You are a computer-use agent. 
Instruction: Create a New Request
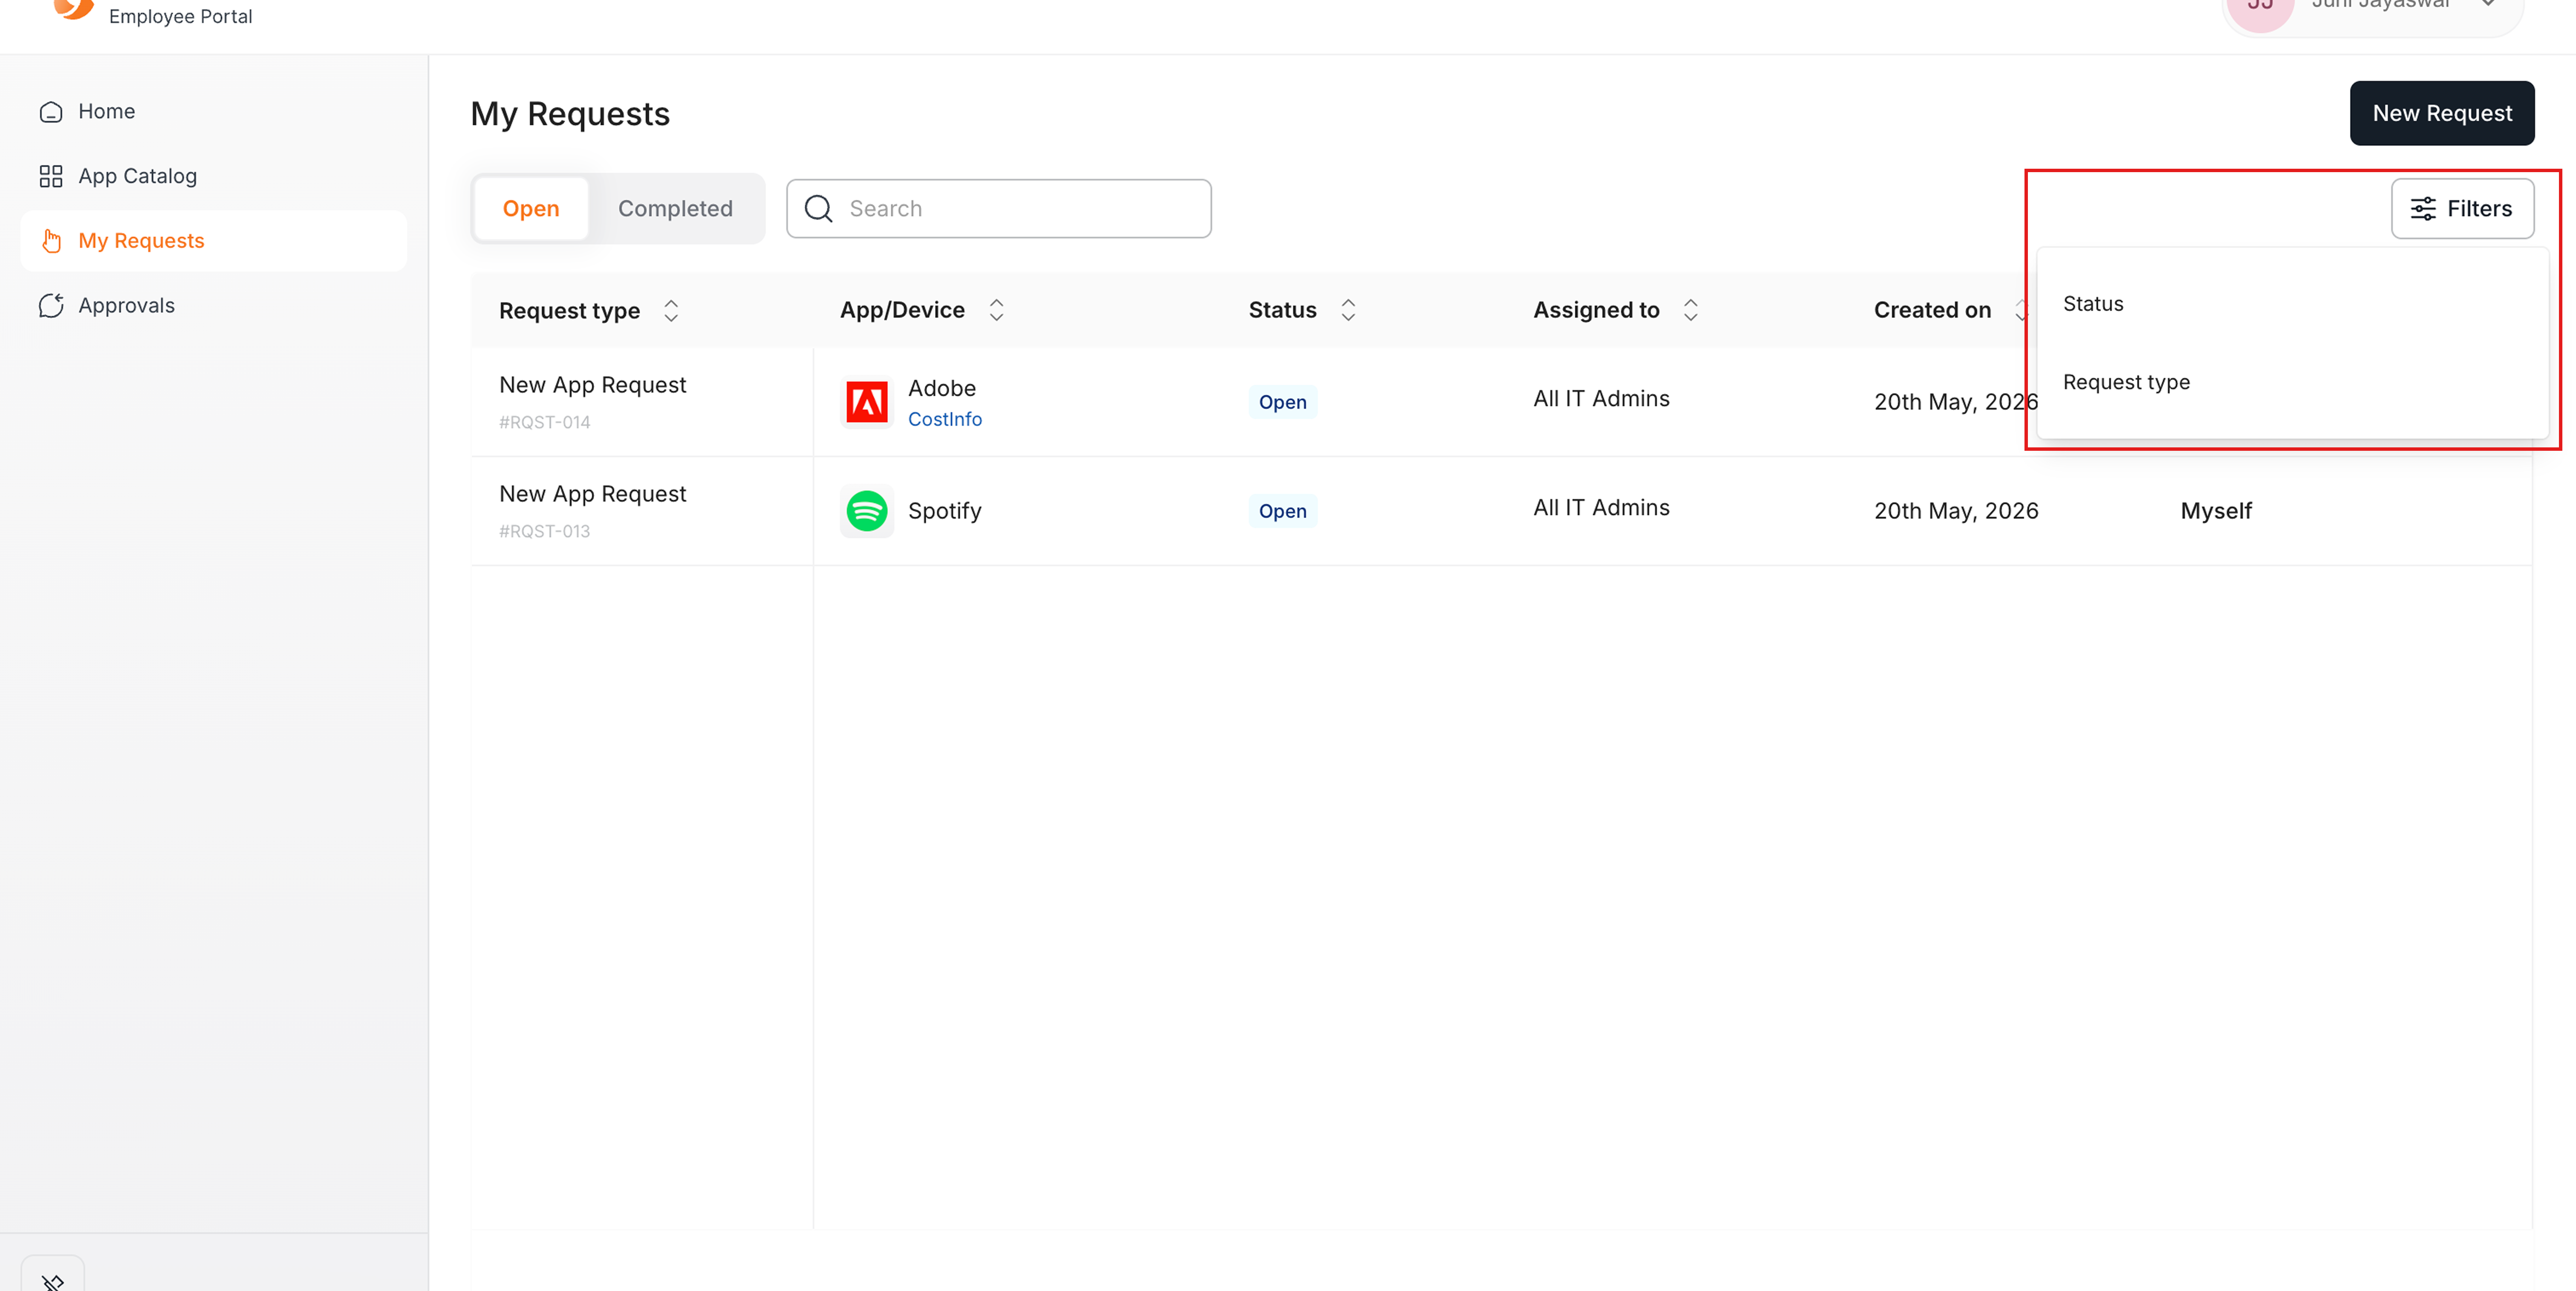(x=2442, y=113)
